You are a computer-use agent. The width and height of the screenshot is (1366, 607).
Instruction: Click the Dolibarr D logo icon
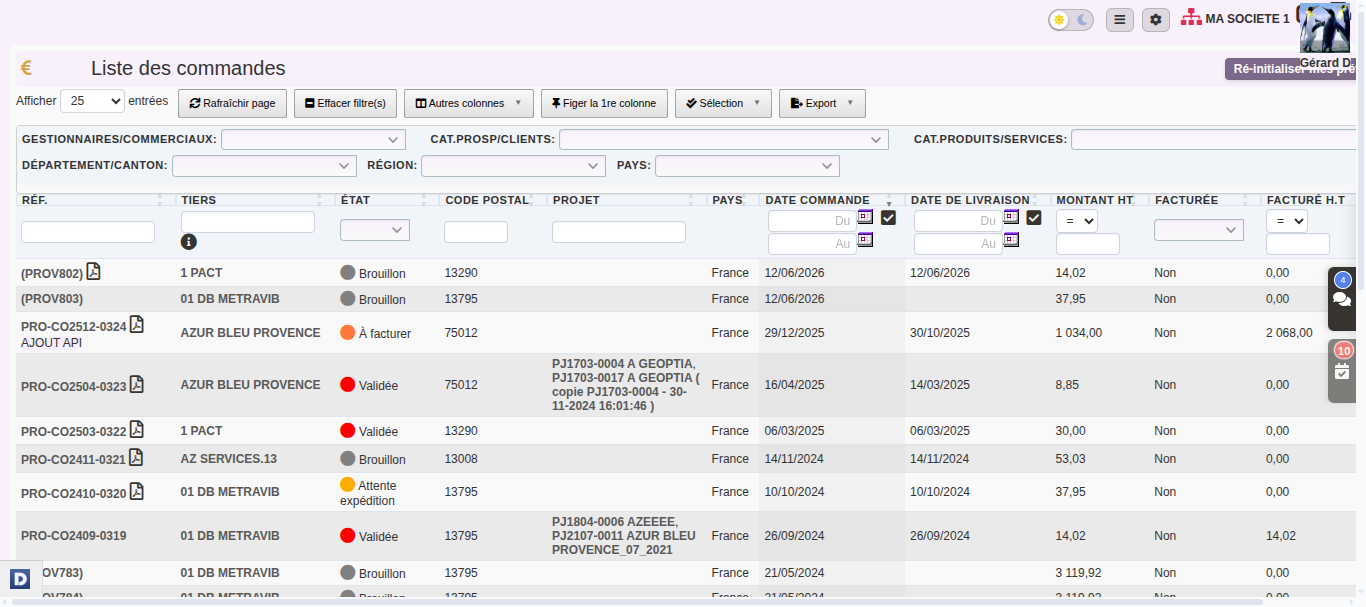pos(20,578)
